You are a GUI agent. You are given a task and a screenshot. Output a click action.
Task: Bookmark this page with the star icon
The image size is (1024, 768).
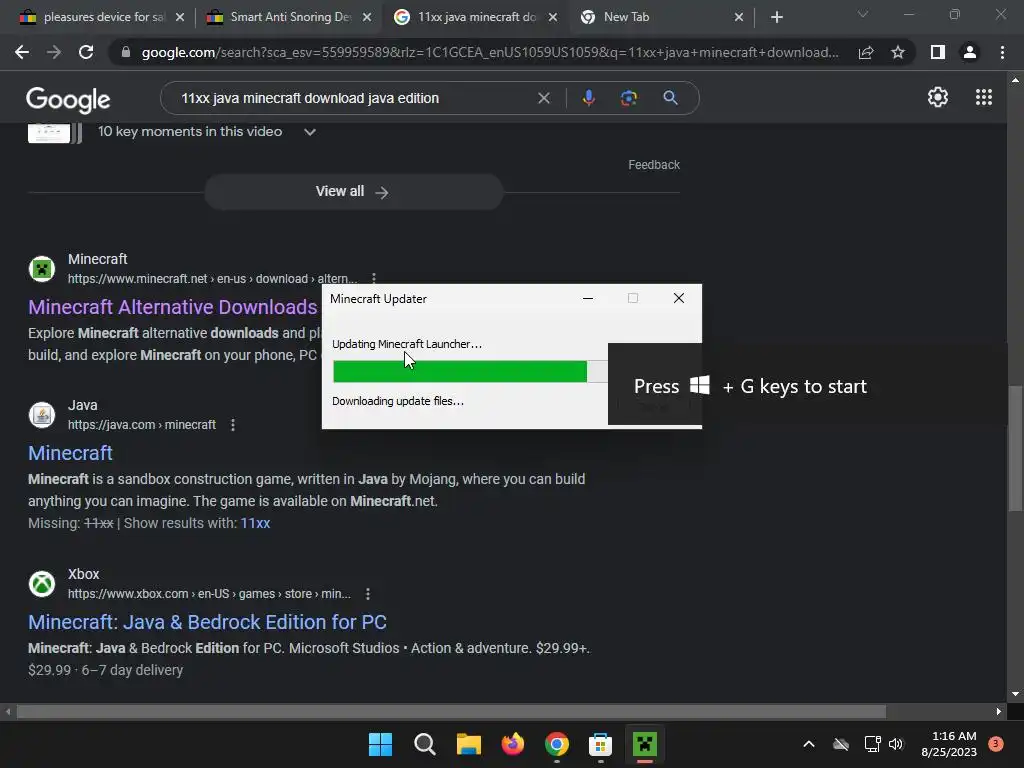[x=898, y=52]
